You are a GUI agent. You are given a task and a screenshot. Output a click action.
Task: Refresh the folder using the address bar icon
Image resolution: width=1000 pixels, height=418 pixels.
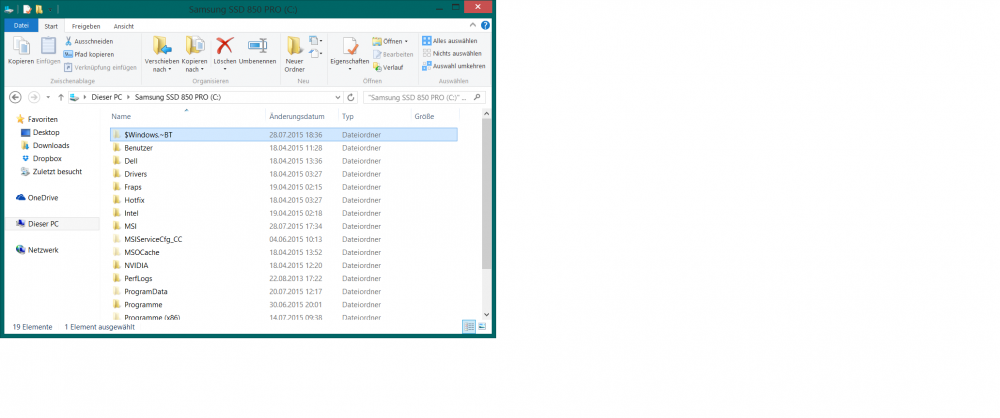[x=351, y=98]
